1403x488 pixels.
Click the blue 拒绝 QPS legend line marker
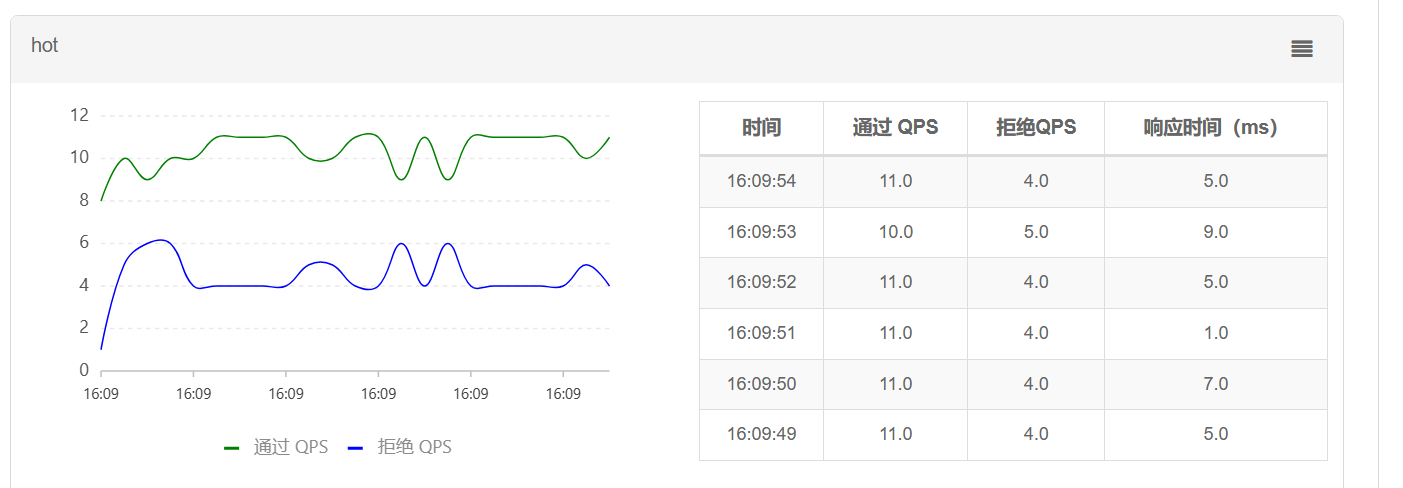point(355,448)
